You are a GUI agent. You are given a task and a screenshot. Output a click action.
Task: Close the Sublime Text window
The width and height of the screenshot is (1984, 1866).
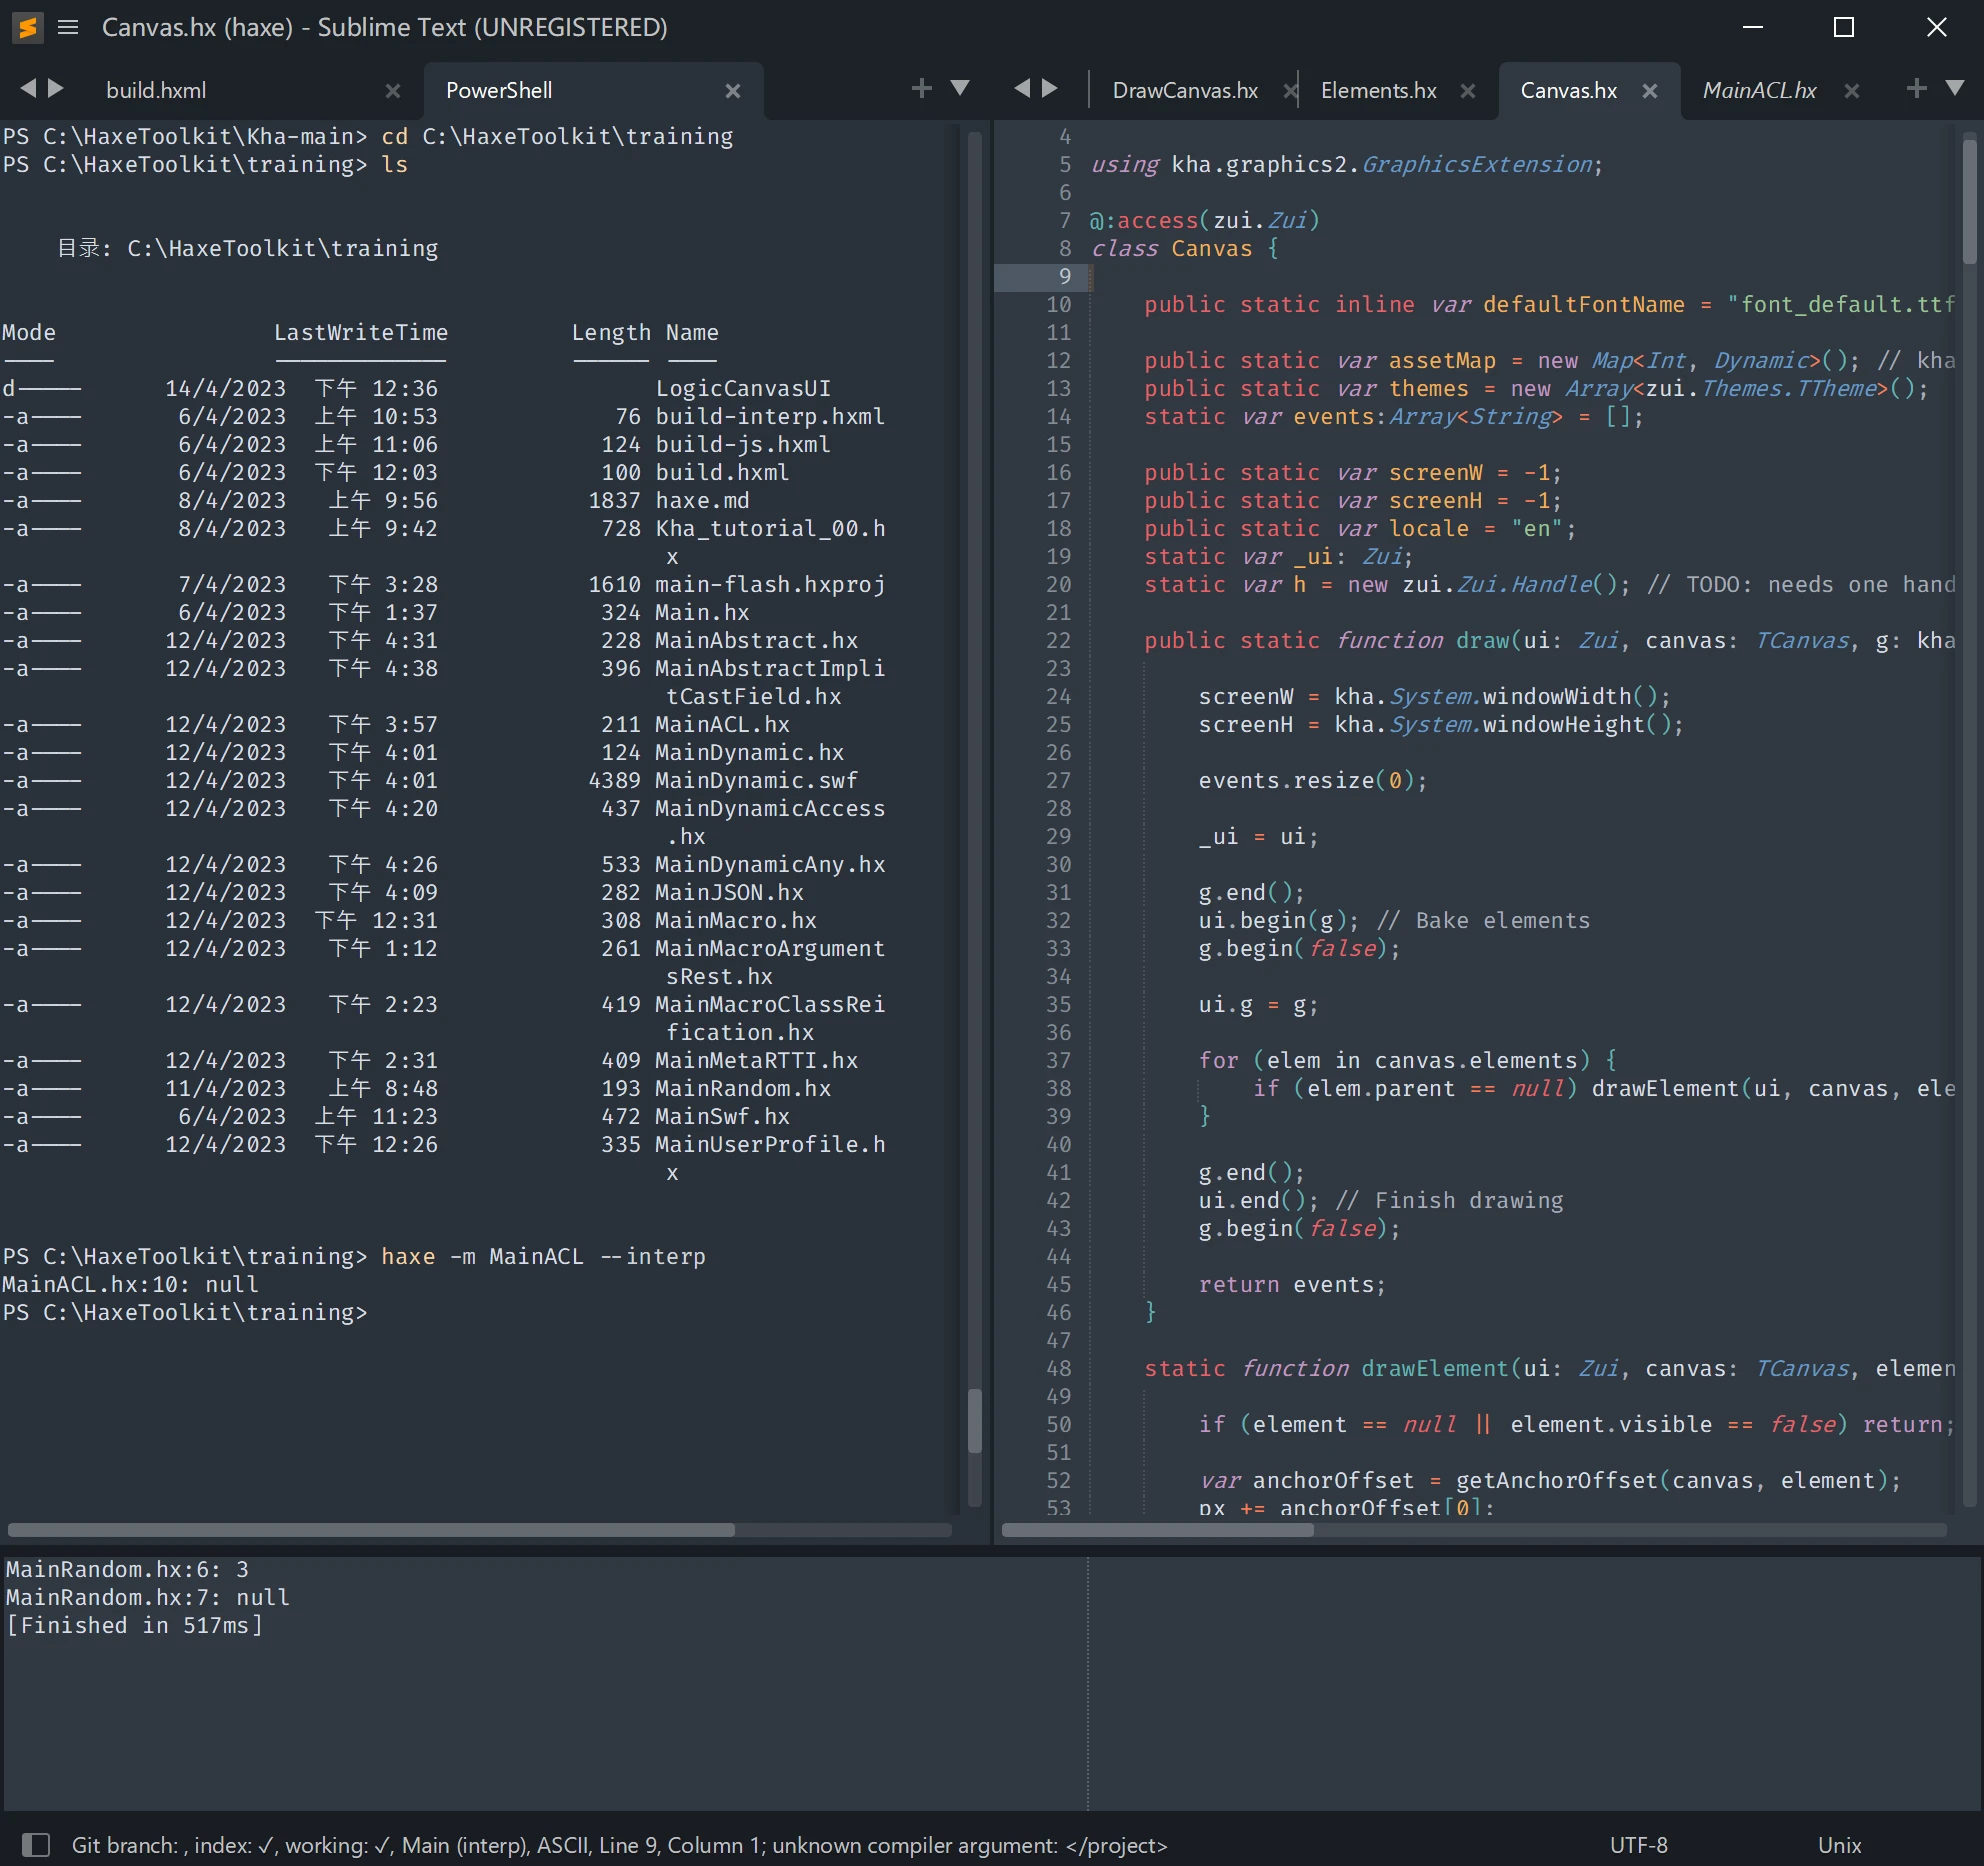pyautogui.click(x=1936, y=27)
